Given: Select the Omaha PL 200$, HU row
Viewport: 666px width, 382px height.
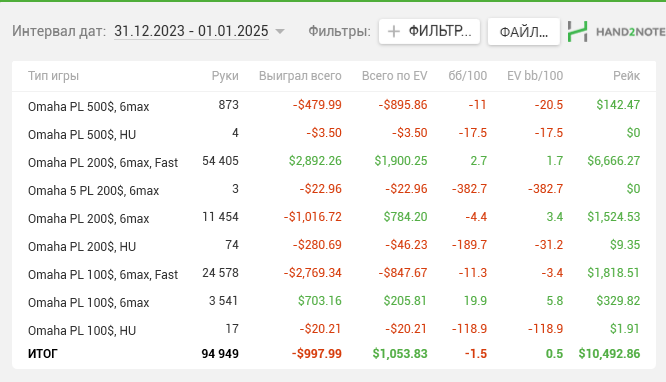Looking at the screenshot, I should 334,246.
